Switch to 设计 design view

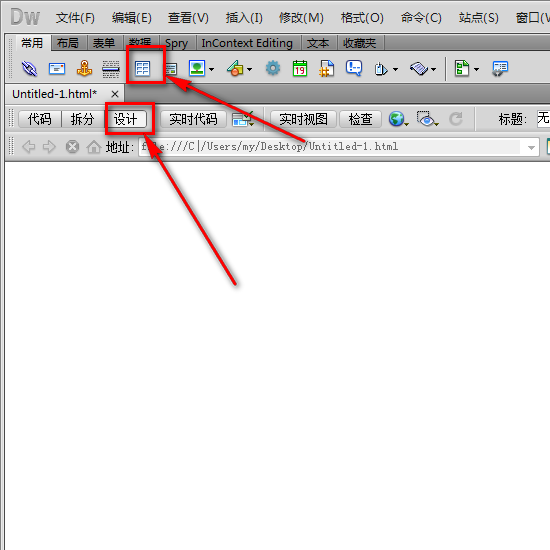(125, 119)
